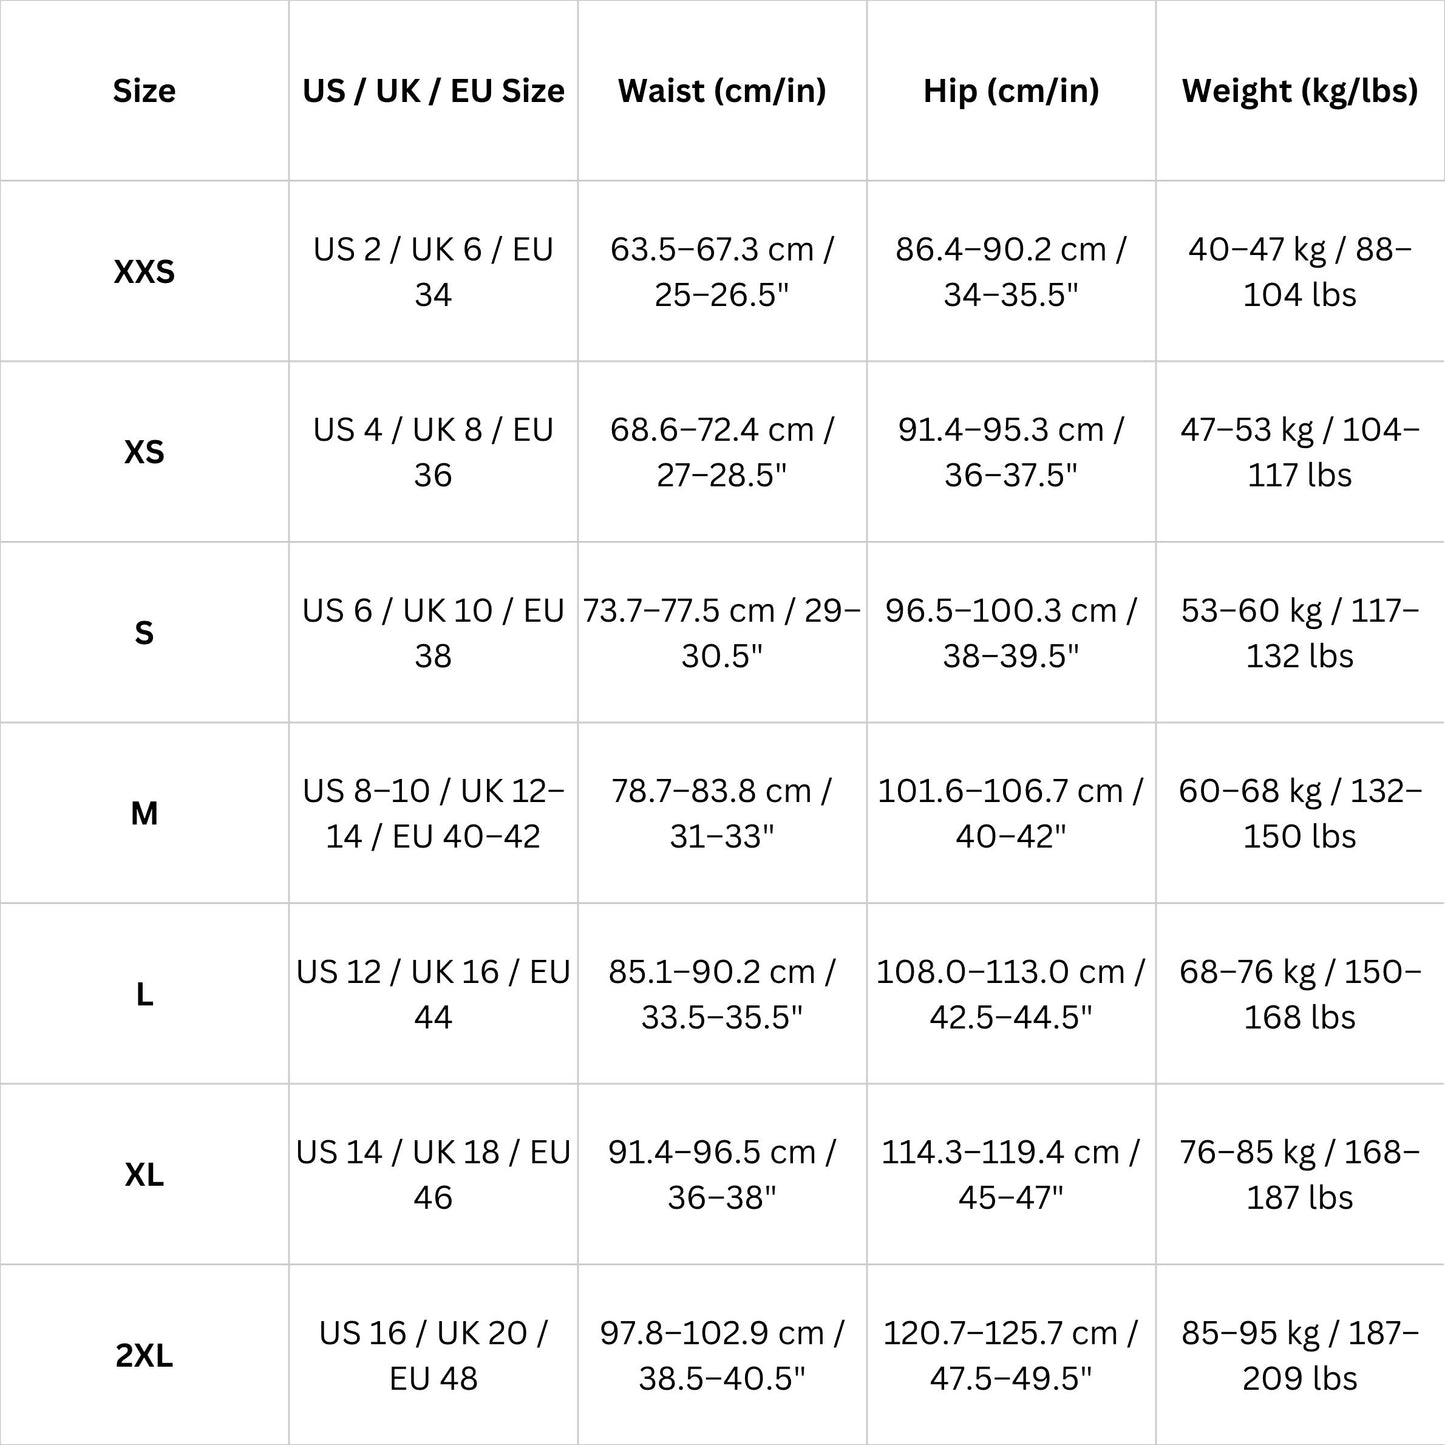Click the S size row label
The image size is (1445, 1445).
coord(144,633)
